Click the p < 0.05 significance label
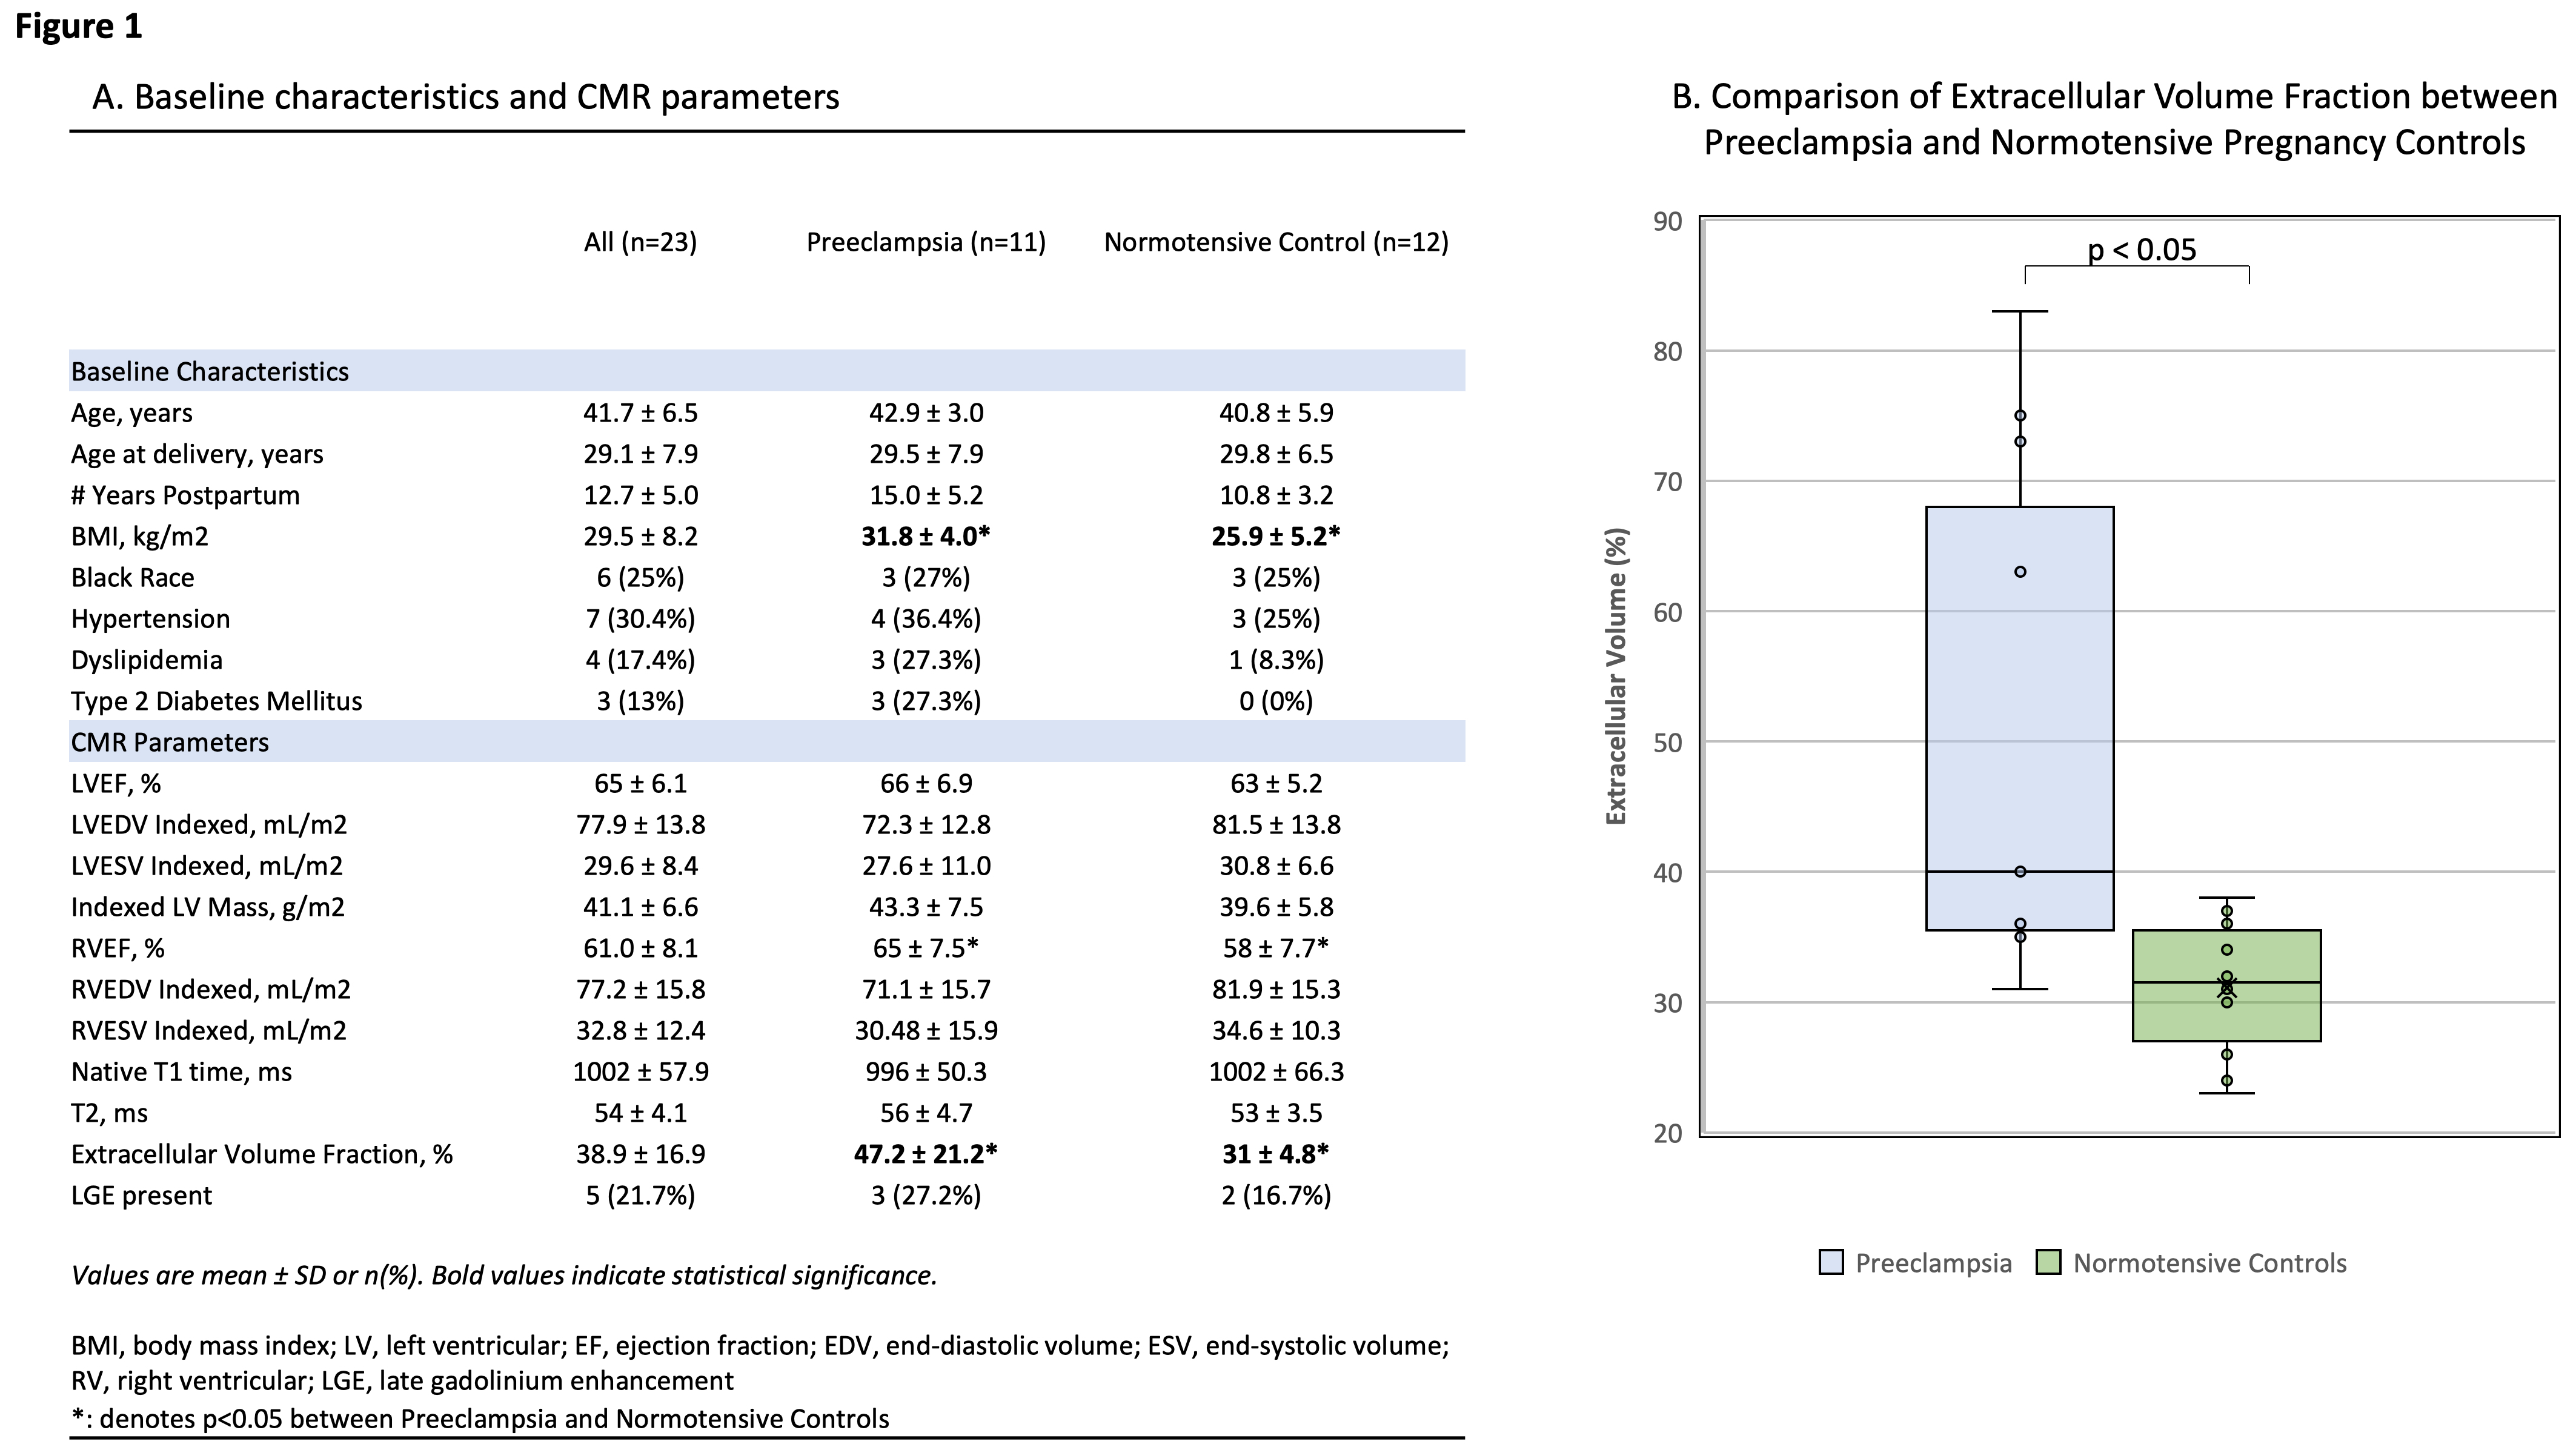2576x1450 pixels. [x=2141, y=250]
